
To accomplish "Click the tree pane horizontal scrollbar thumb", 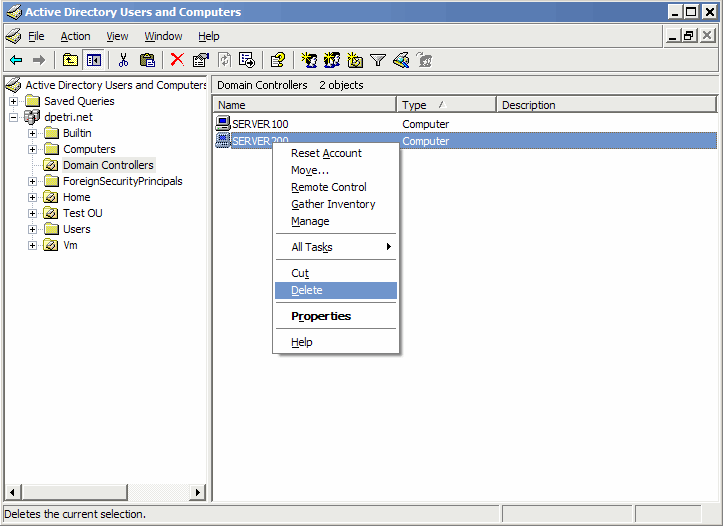I will pyautogui.click(x=74, y=492).
